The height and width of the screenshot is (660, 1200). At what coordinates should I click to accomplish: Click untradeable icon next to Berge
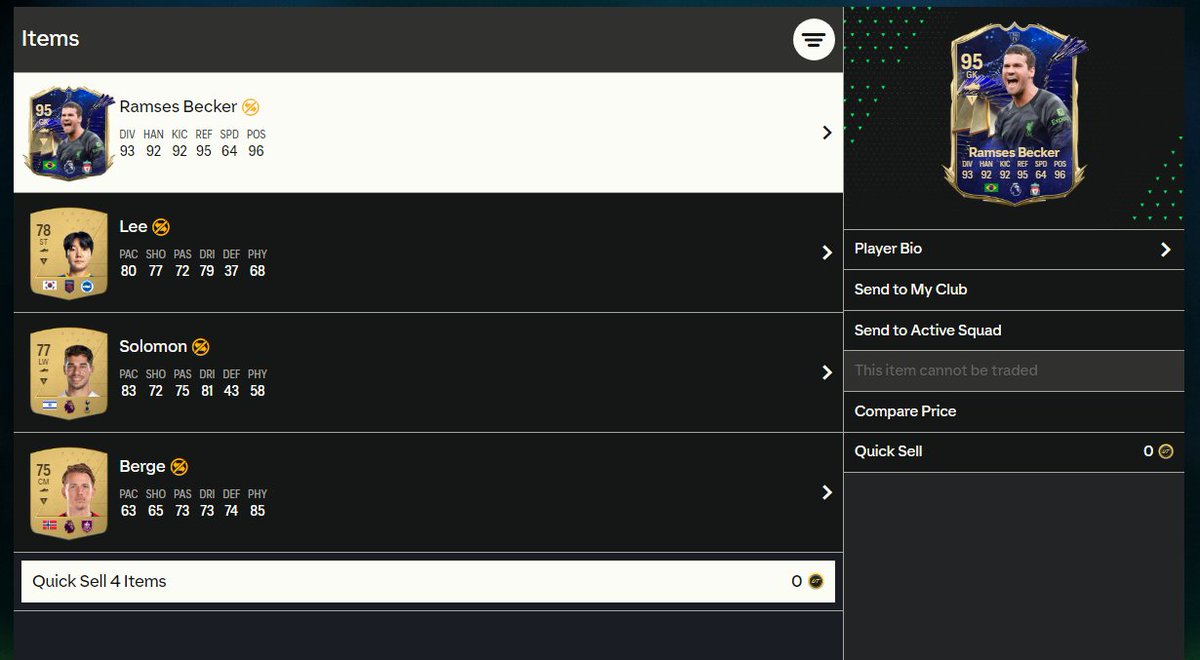[x=179, y=467]
